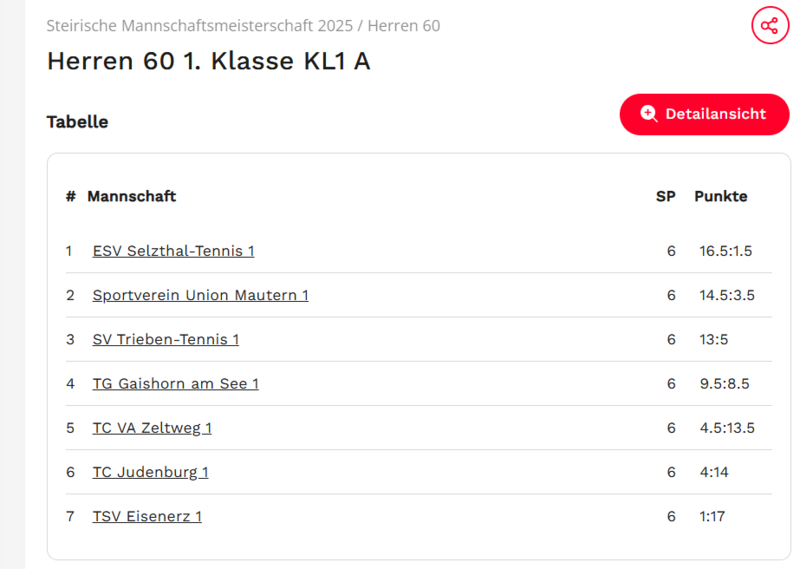Click the Mannschaft column header
This screenshot has width=800, height=569.
pos(131,196)
